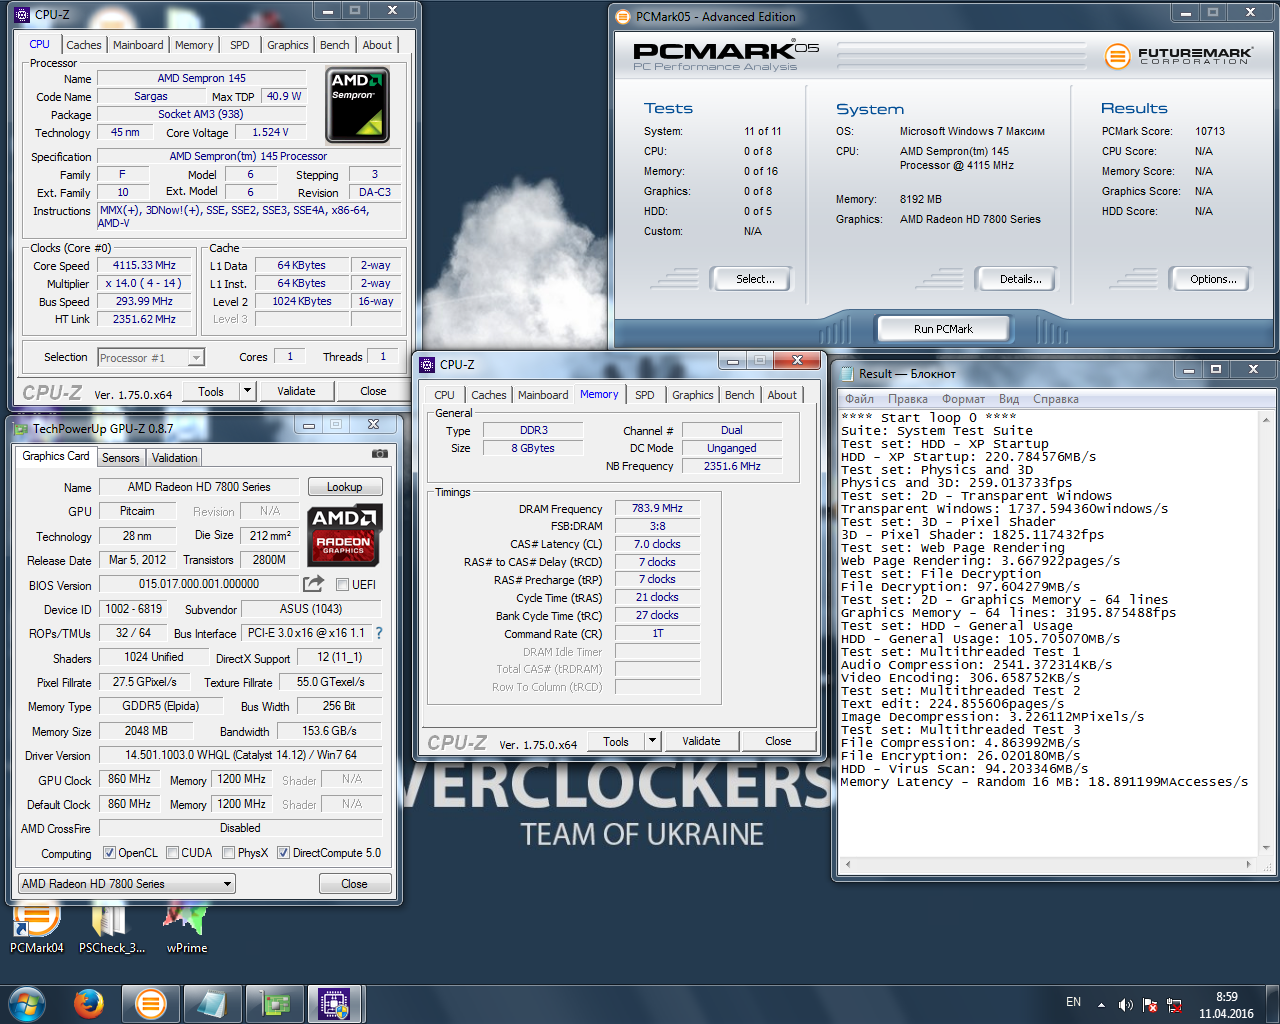Screen dimensions: 1280x1024
Task: Click the BIOS save arrow icon in GPU-Z
Action: (314, 584)
